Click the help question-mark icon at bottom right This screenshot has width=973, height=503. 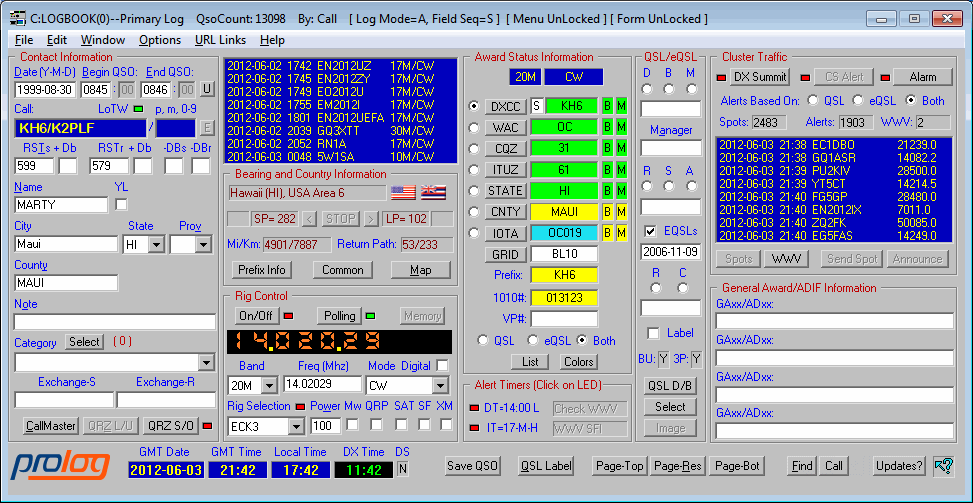click(942, 465)
